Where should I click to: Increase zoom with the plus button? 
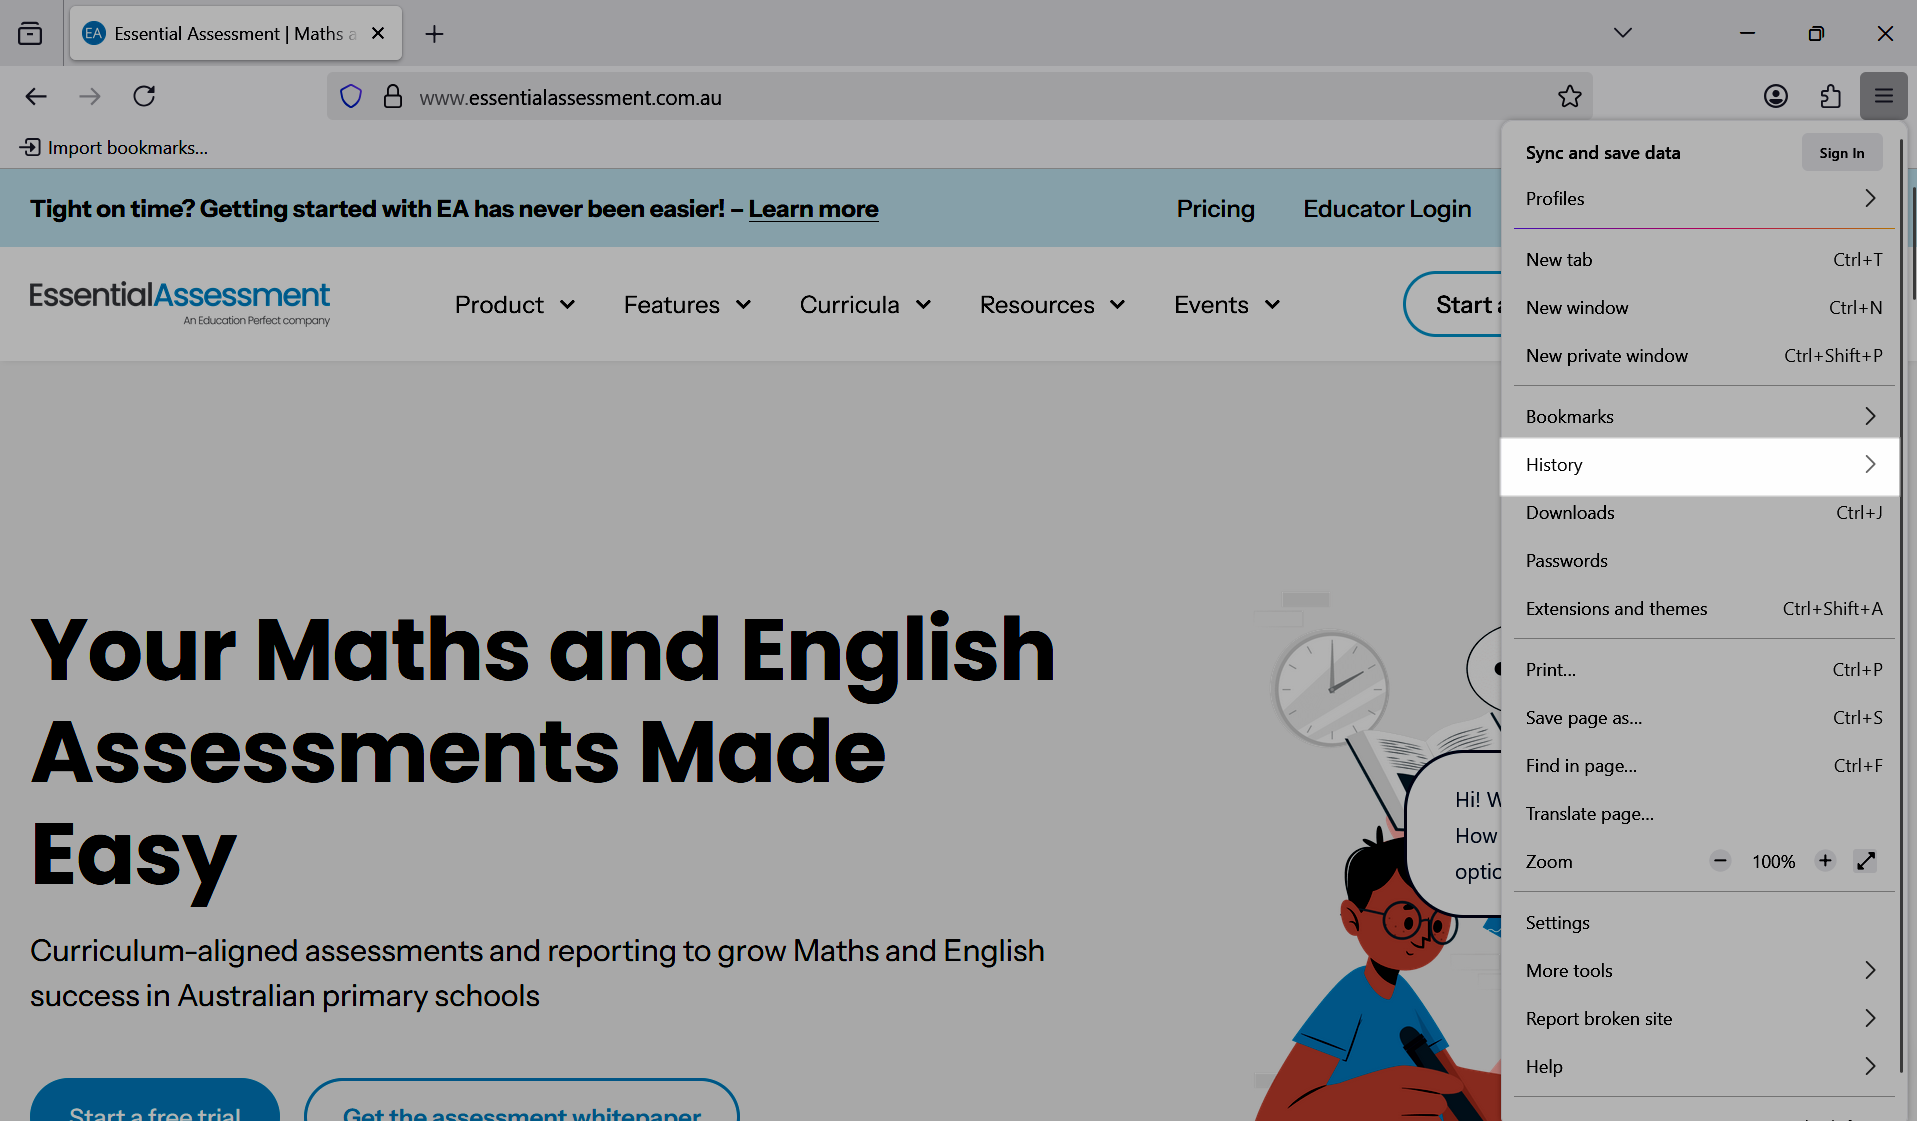pos(1825,861)
